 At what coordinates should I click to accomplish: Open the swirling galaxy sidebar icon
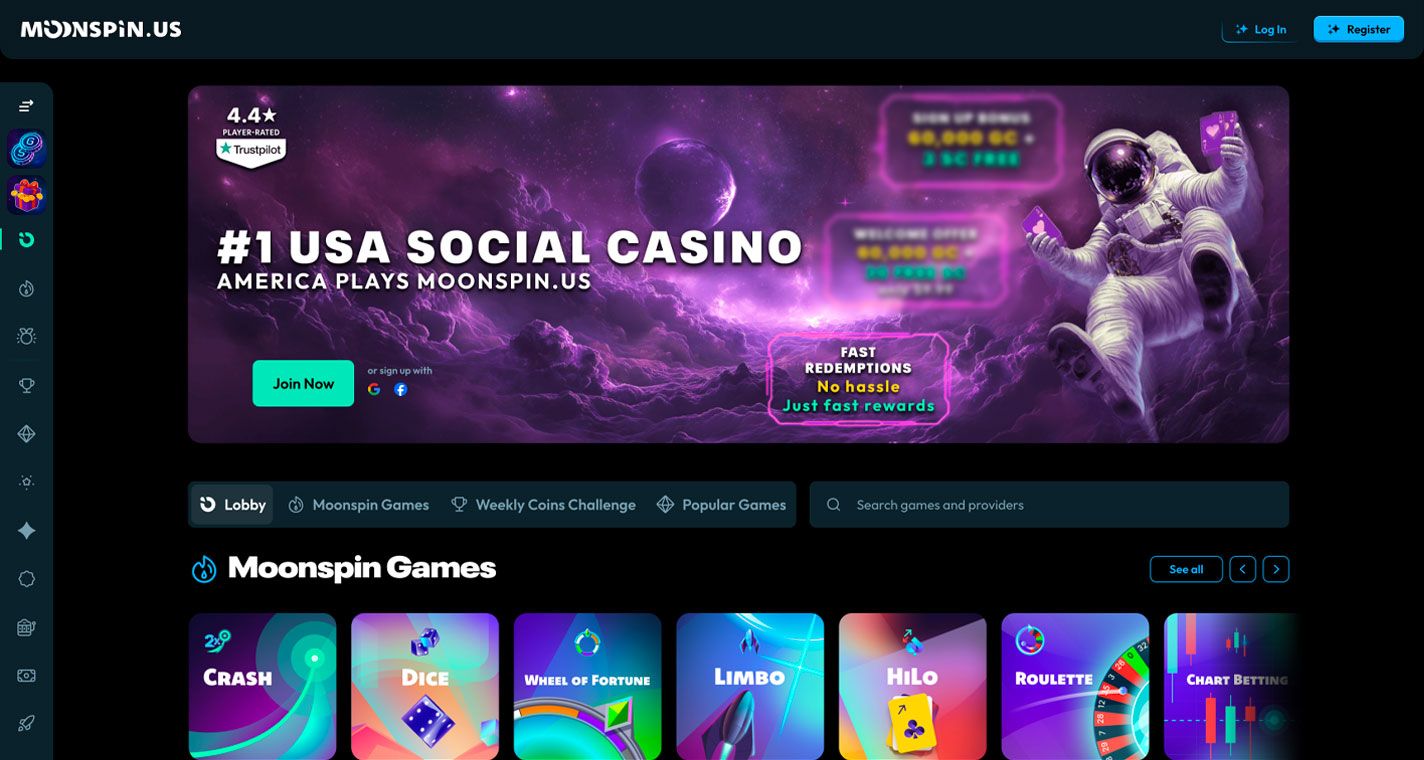click(26, 148)
